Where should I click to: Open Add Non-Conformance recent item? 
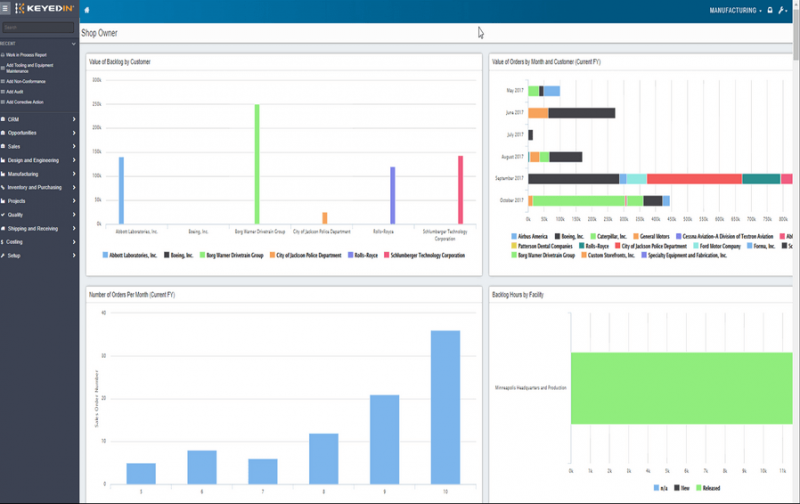pyautogui.click(x=26, y=81)
